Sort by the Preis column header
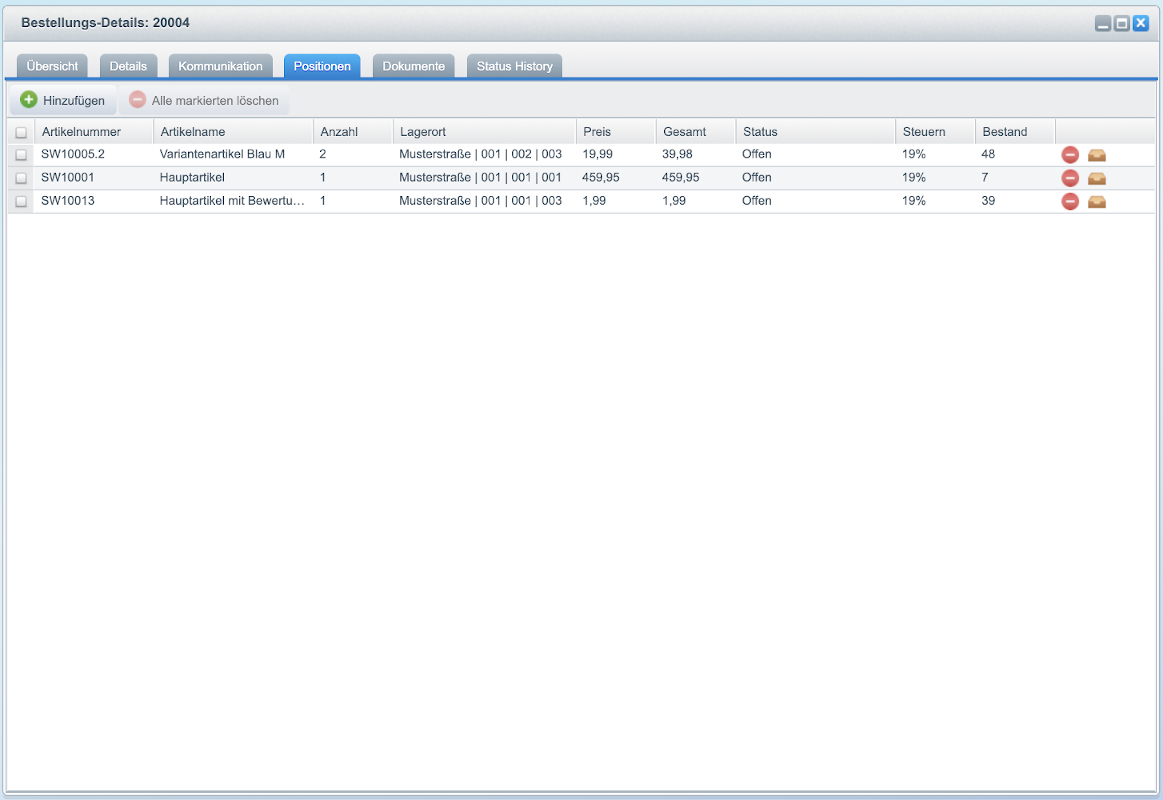This screenshot has width=1163, height=800. pos(597,132)
